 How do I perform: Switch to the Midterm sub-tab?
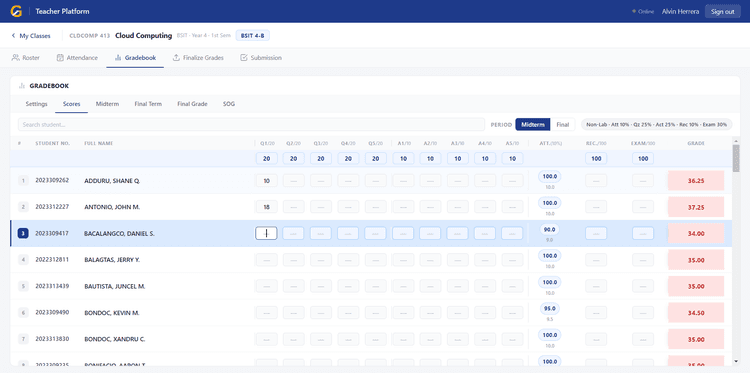(x=107, y=104)
